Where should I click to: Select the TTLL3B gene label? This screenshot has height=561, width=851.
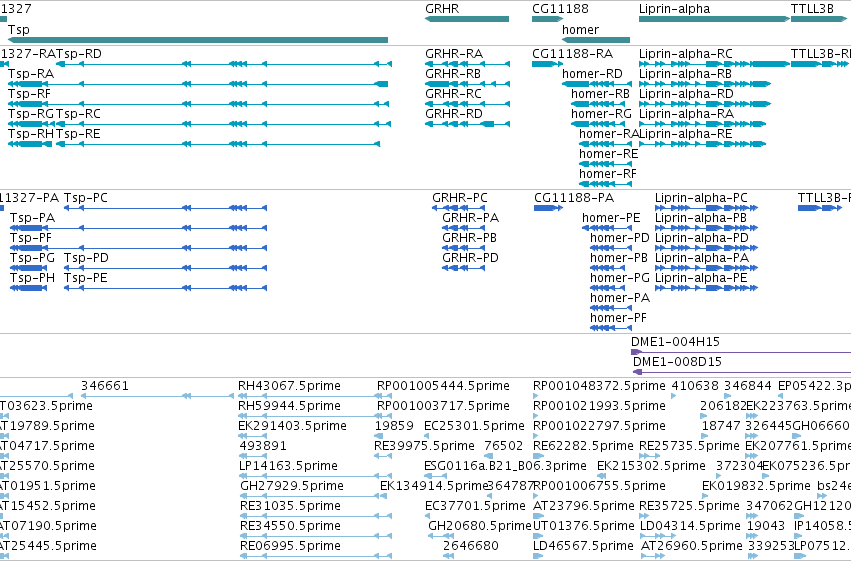pos(812,9)
